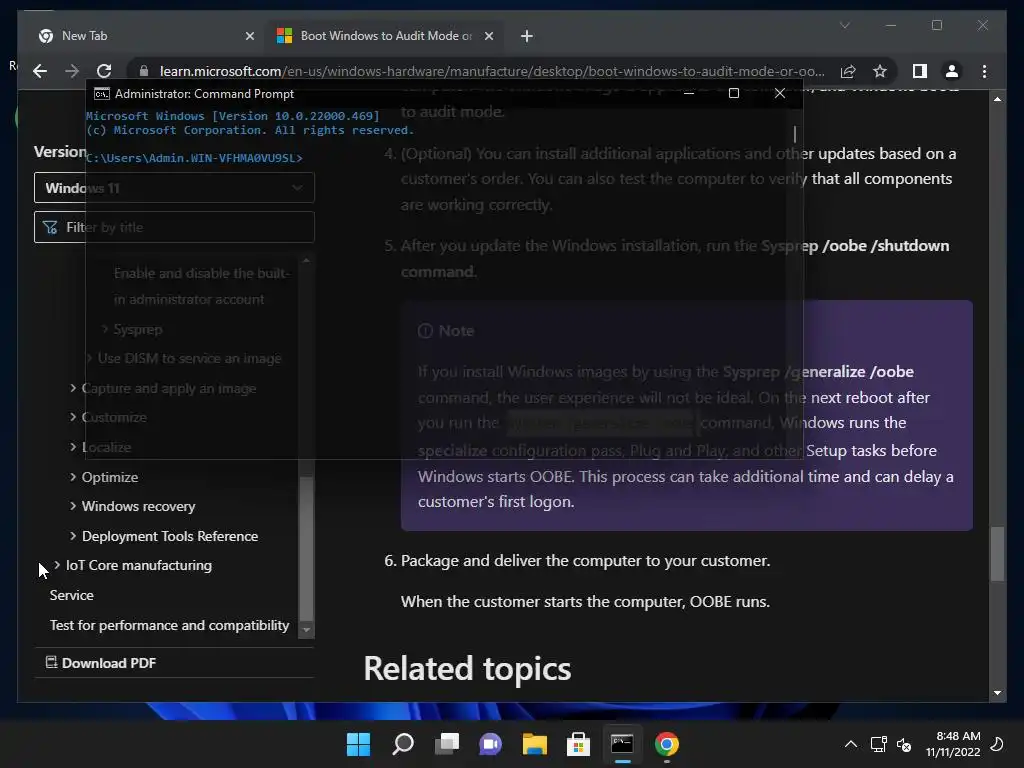The width and height of the screenshot is (1024, 768).
Task: Open Task View on the taskbar
Action: (x=447, y=744)
